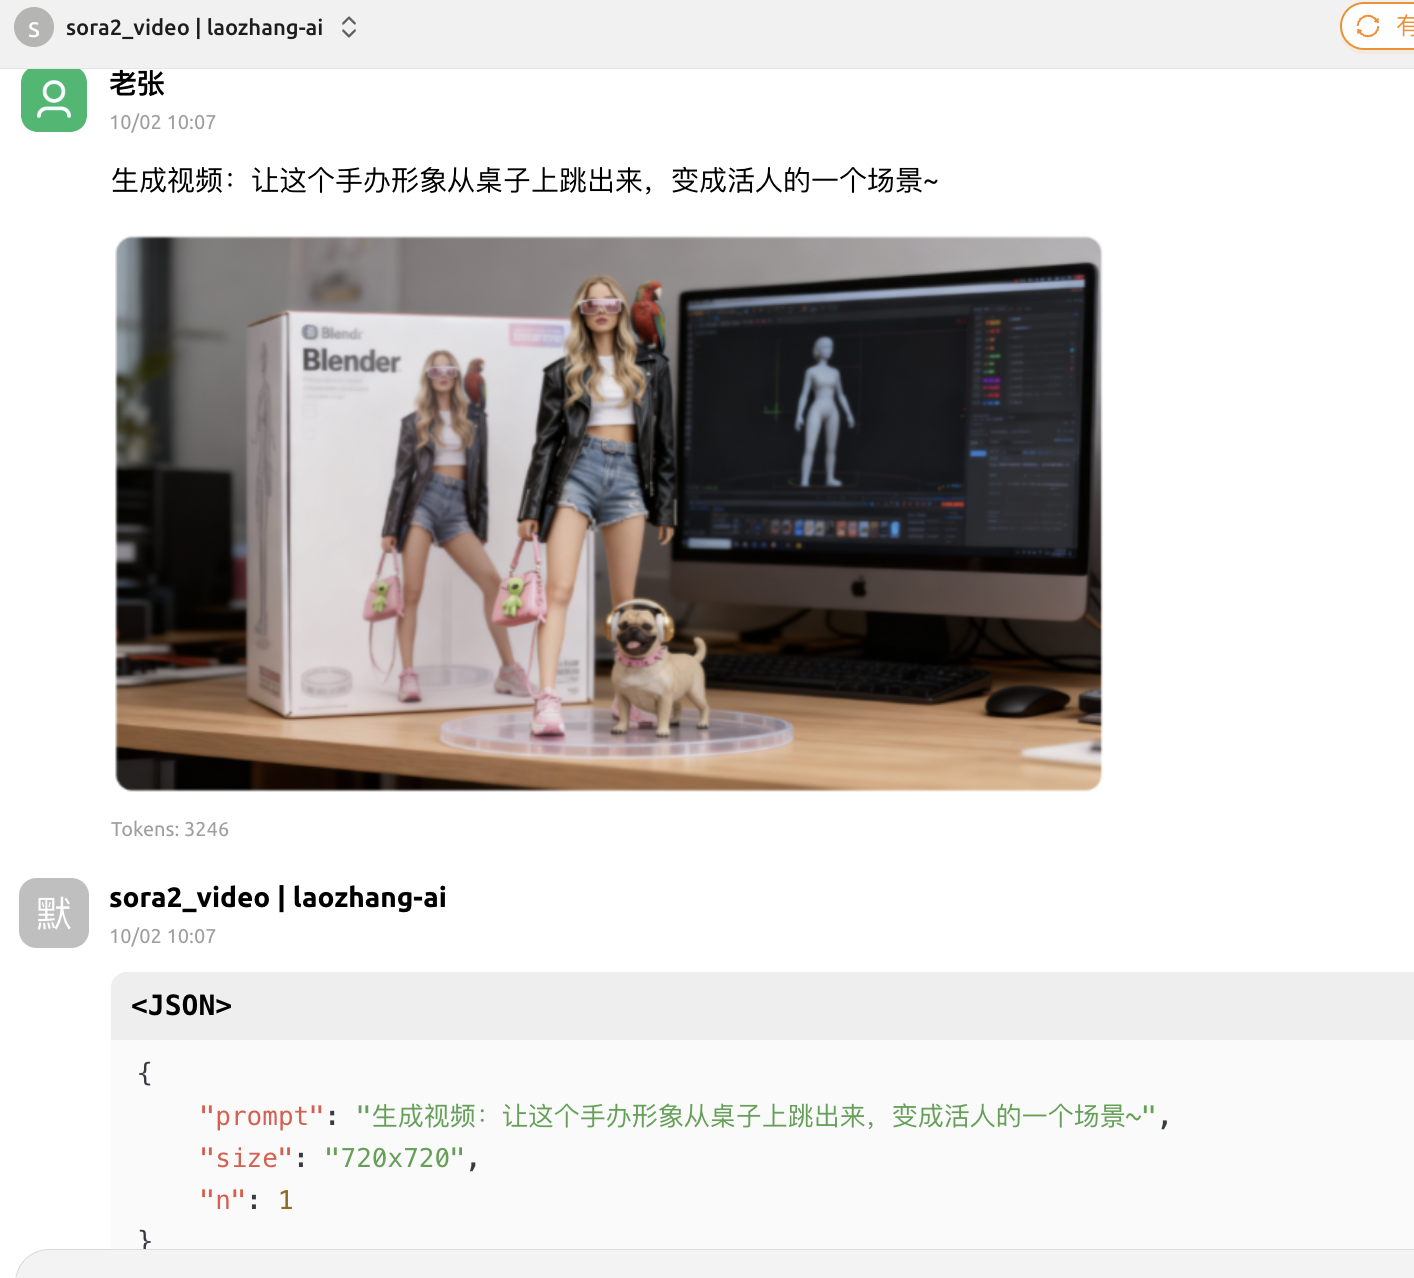This screenshot has width=1414, height=1278.
Task: Click the up-down chevron beside the conversation title
Action: coord(348,28)
